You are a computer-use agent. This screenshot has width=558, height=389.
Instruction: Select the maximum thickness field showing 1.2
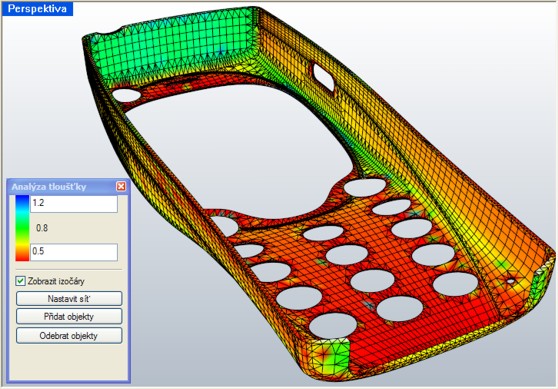pos(74,204)
